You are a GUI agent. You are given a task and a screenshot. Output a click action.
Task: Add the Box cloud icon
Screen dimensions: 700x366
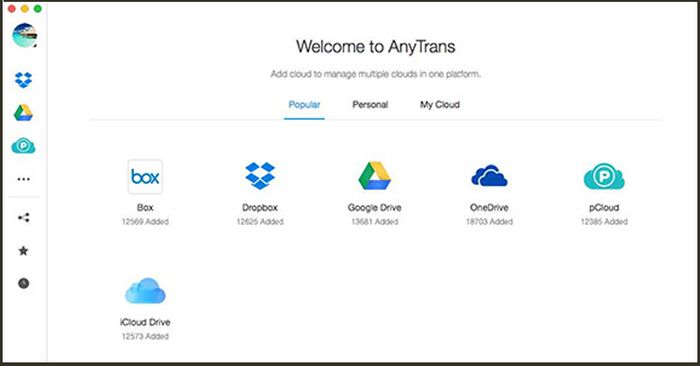coord(145,177)
